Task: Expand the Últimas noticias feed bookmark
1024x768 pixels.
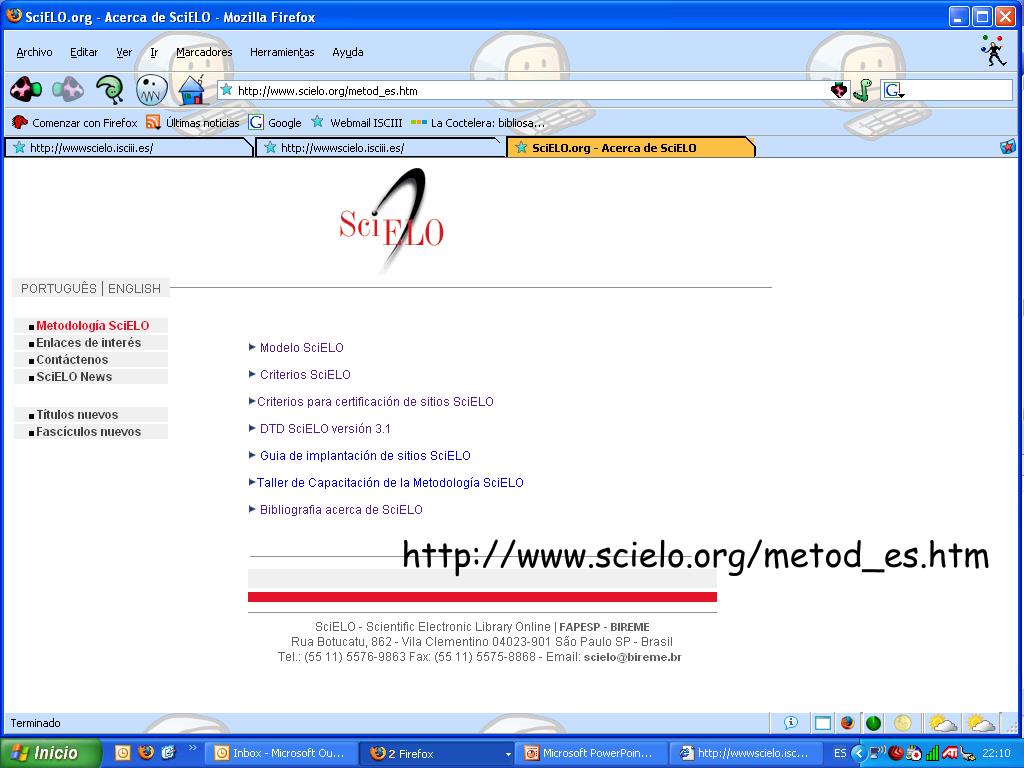Action: (x=193, y=122)
